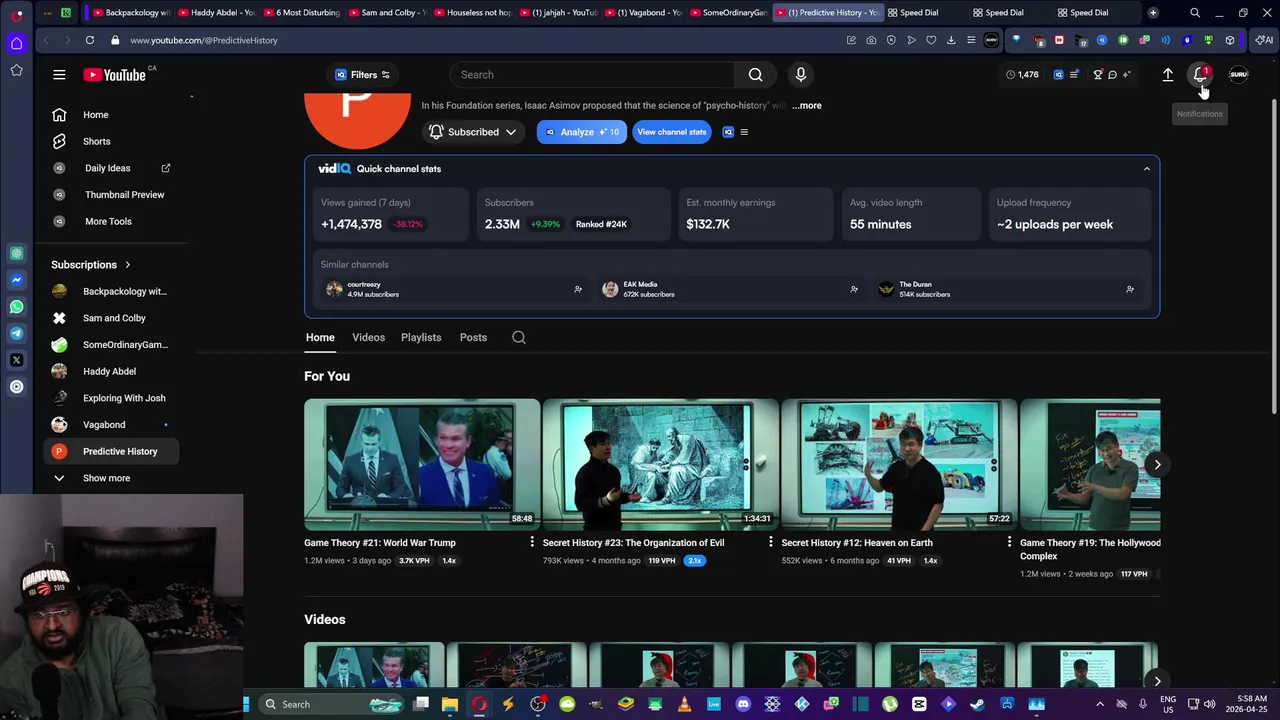The width and height of the screenshot is (1280, 720).
Task: Reload the page in browser toolbar
Action: pyautogui.click(x=90, y=40)
